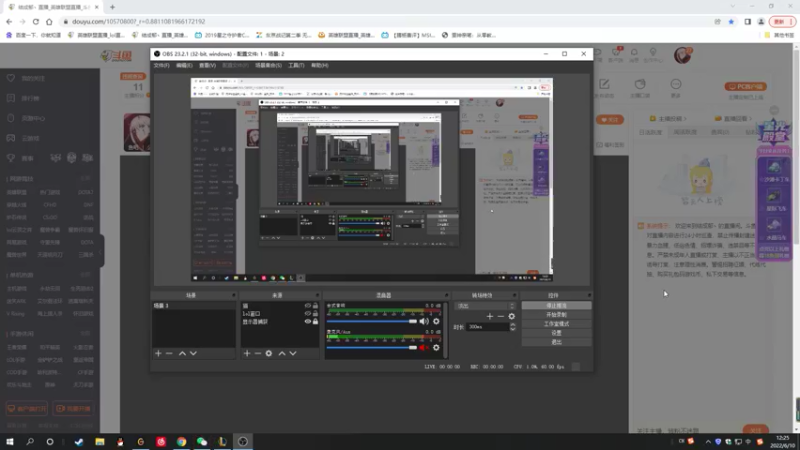800x450 pixels.
Task: Open OBS Settings button in controls
Action: pyautogui.click(x=556, y=333)
